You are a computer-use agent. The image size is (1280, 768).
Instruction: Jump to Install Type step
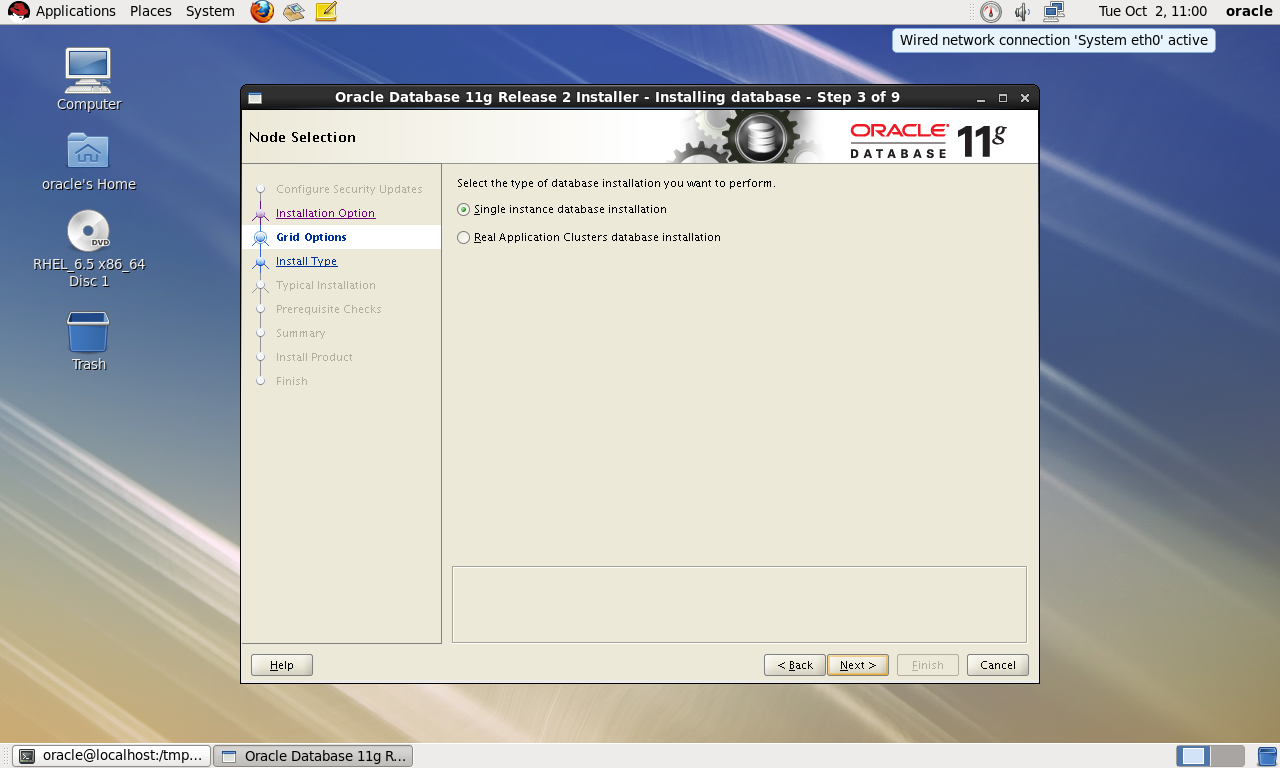pyautogui.click(x=306, y=261)
